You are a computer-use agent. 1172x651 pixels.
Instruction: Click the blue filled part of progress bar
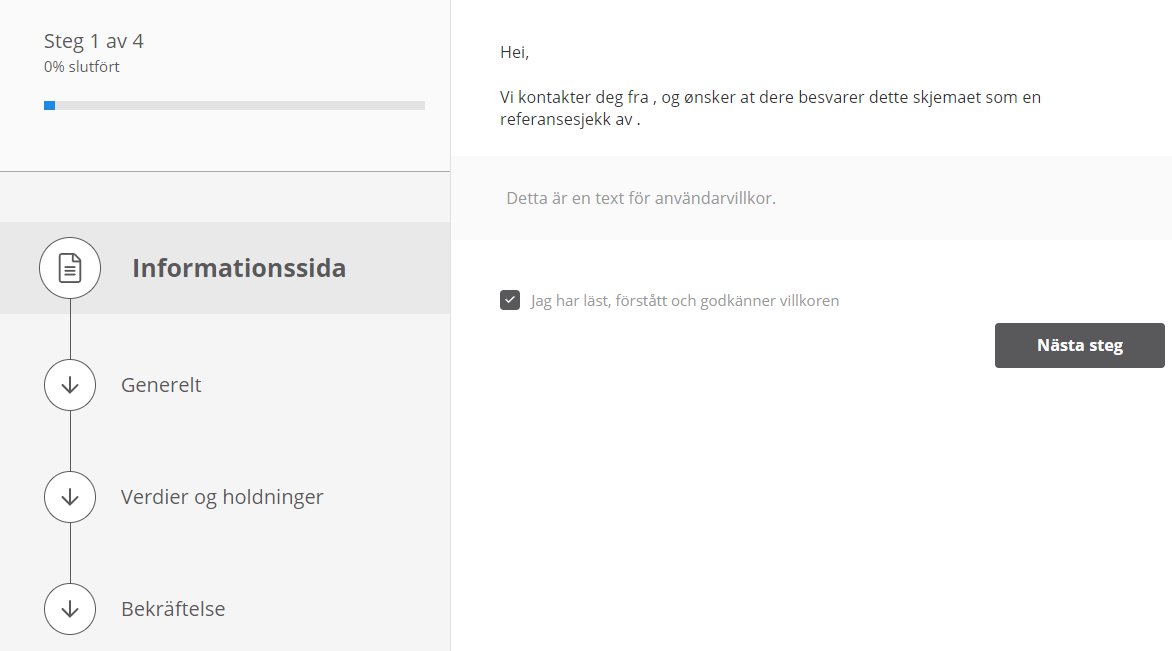(x=49, y=105)
